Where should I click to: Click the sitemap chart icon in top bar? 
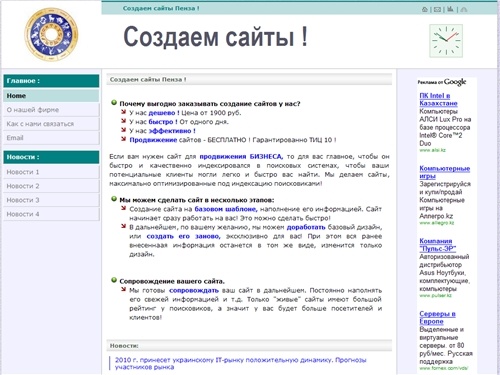click(450, 9)
